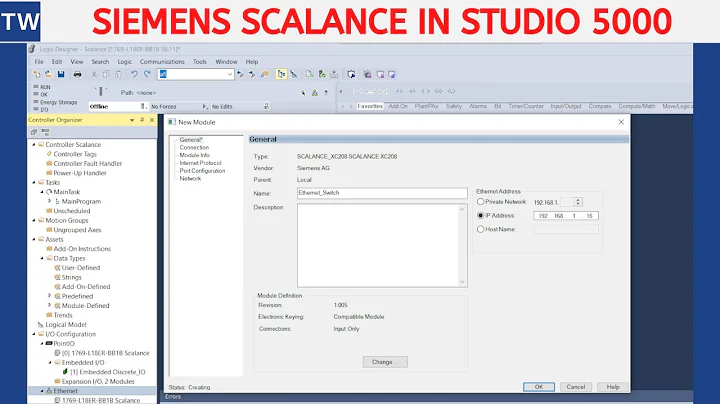This screenshot has width=720, height=404.
Task: Open the Edit menu
Action: coord(56,62)
